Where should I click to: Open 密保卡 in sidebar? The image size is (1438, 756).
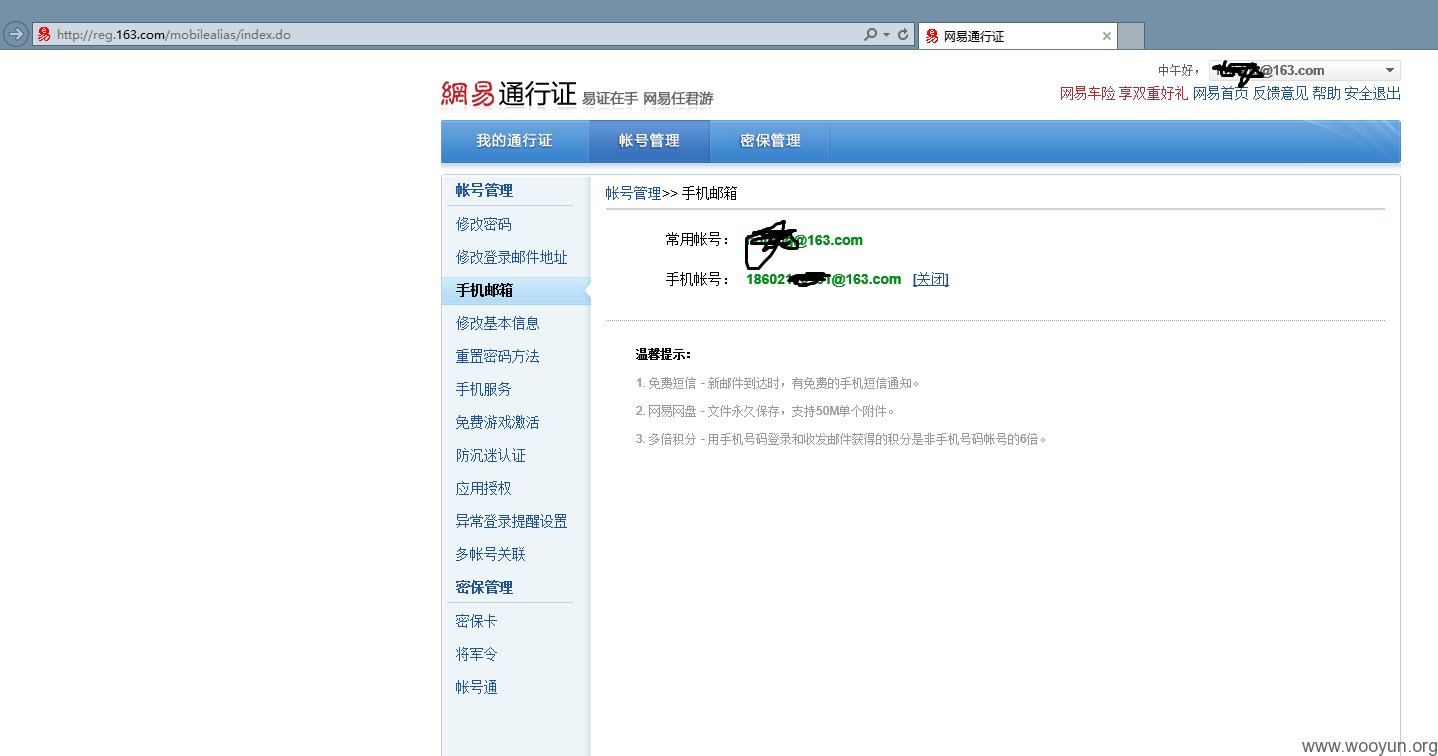point(477,621)
